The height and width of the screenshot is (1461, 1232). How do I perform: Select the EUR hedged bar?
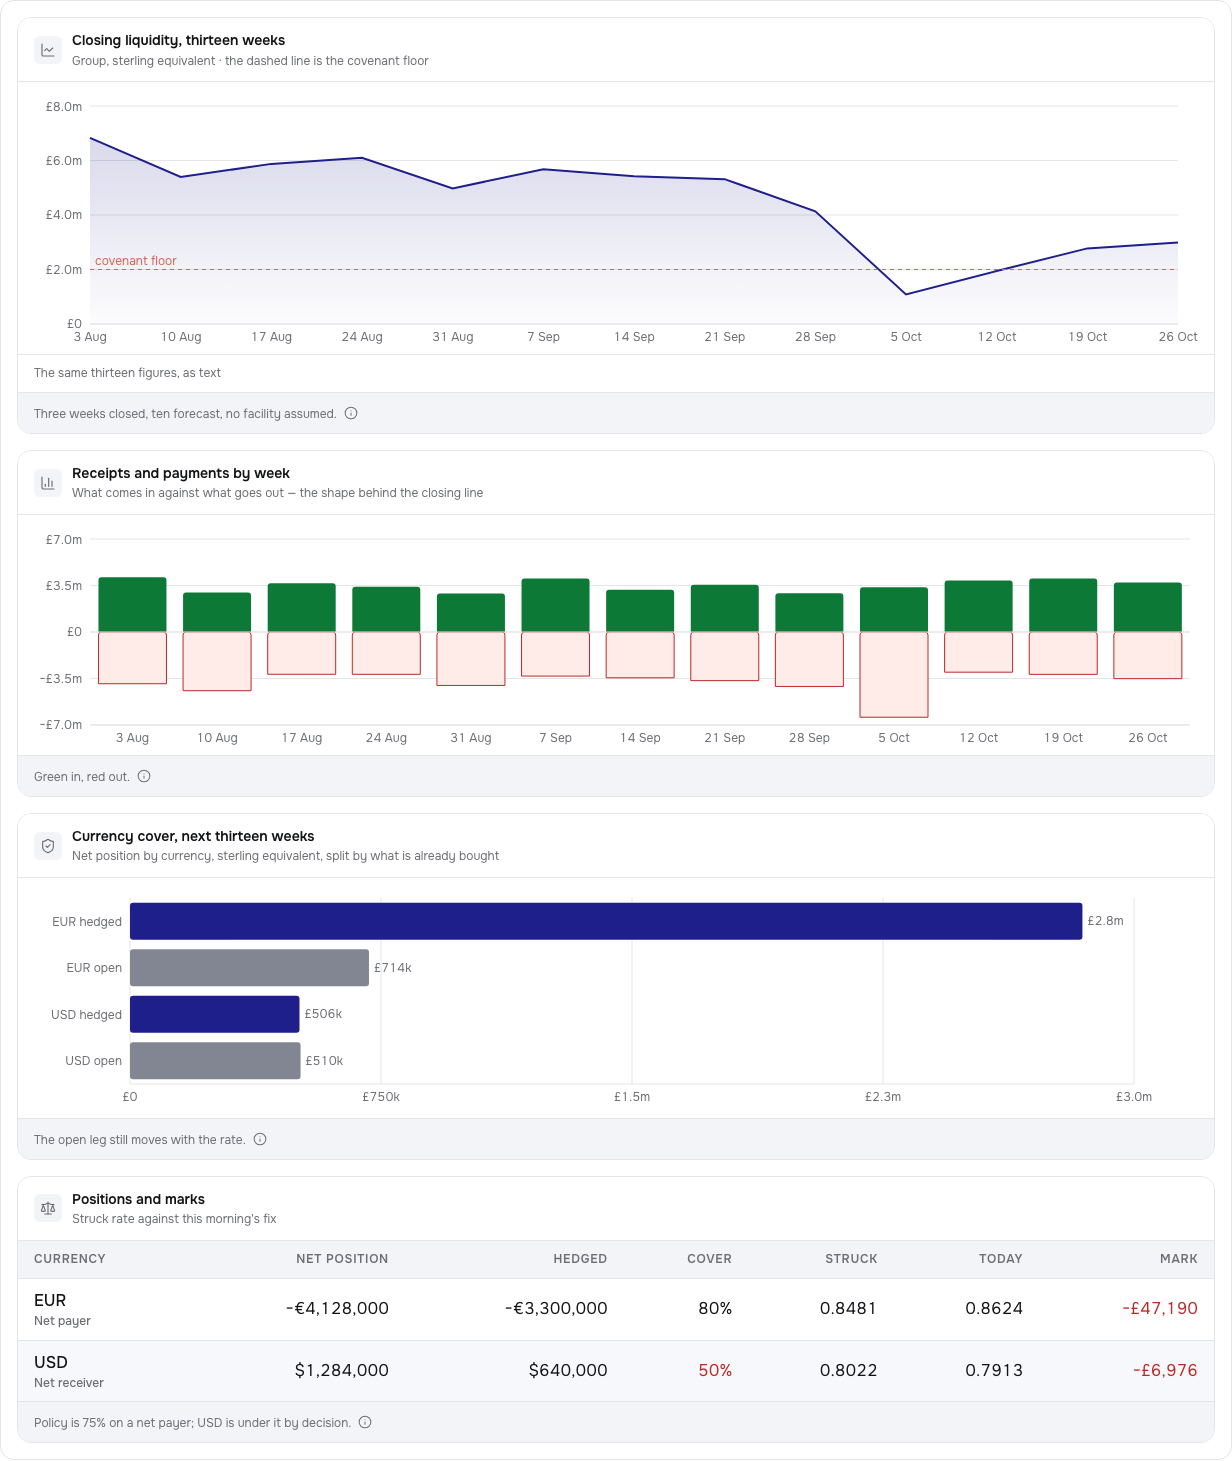click(606, 921)
